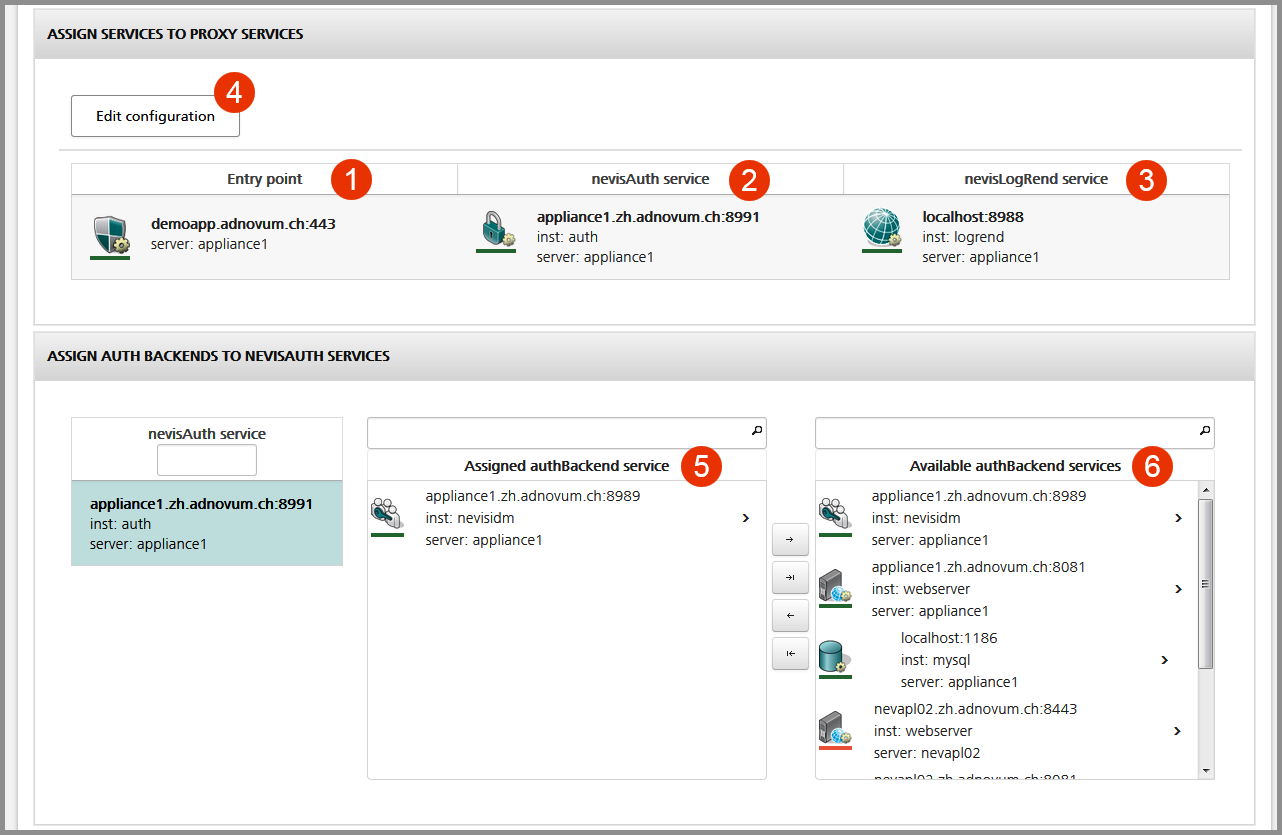
Task: Click the Edit configuration button
Action: coord(155,116)
